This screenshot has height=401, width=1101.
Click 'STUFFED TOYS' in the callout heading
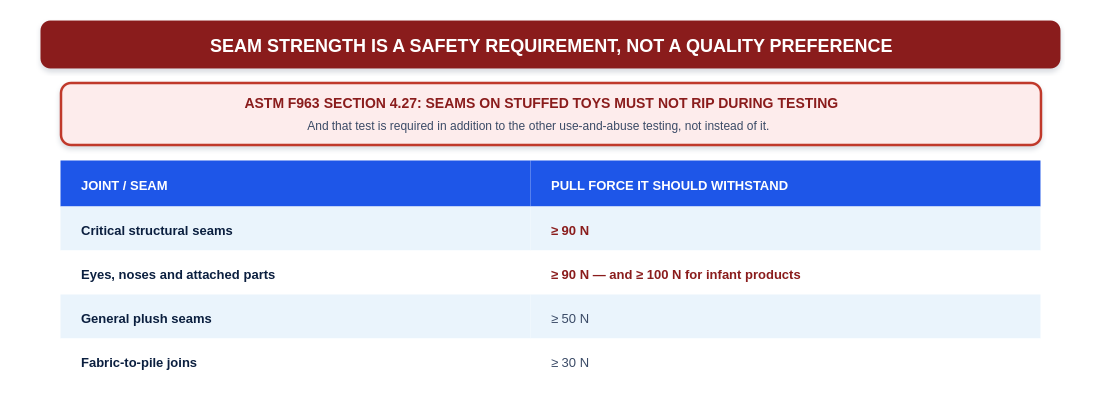click(x=565, y=103)
